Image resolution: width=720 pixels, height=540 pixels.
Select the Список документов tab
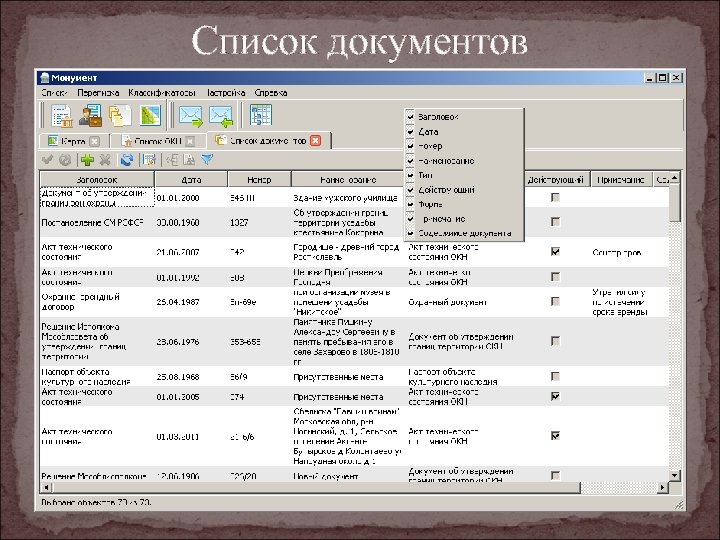(268, 141)
